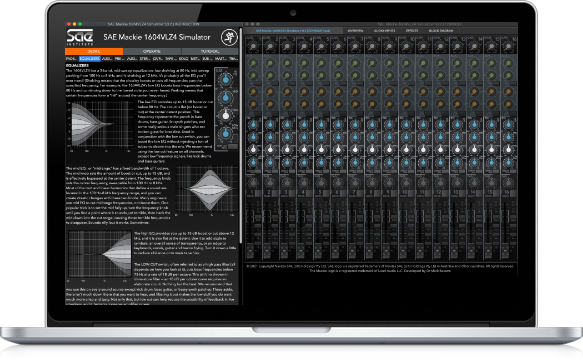Screen dimensions: 583x361
Task: Click channel 3 top green aux knob
Action: point(287,63)
